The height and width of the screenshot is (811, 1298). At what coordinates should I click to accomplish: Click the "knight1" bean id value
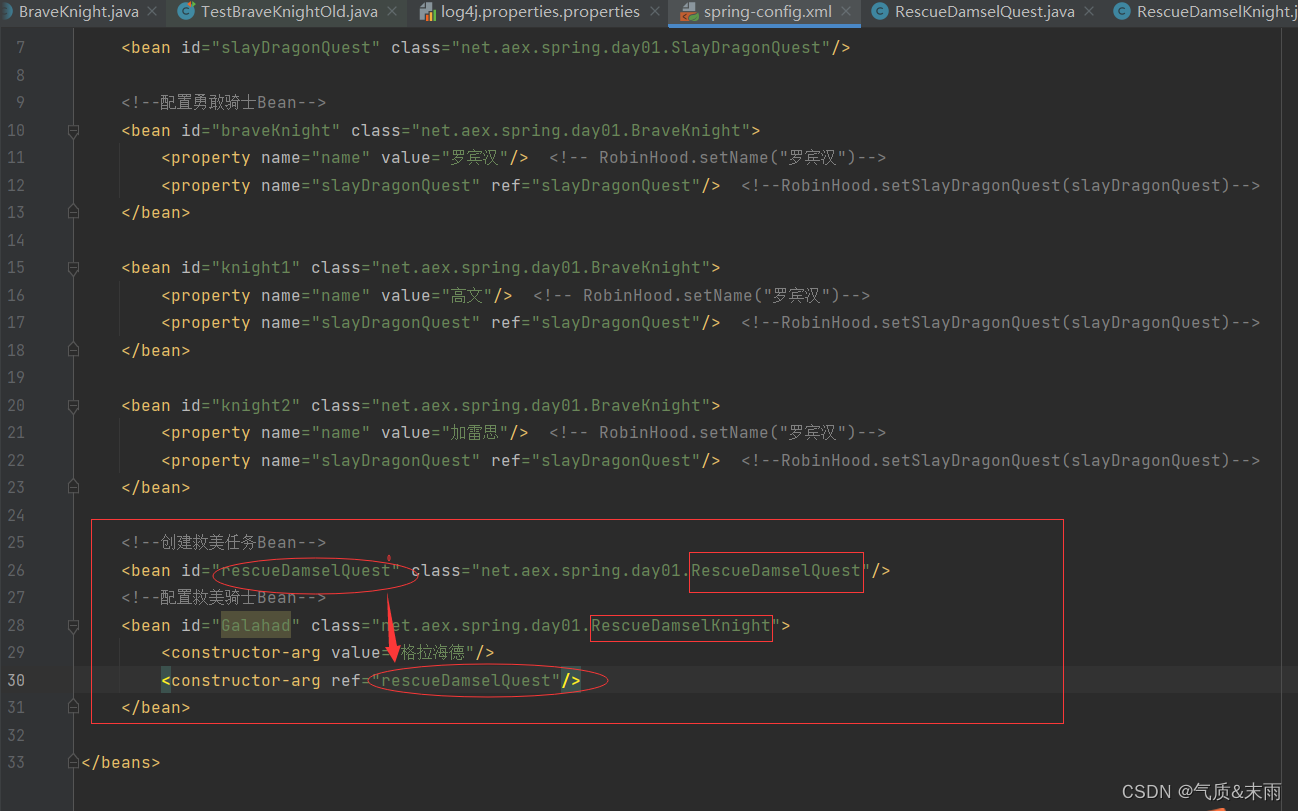point(256,267)
